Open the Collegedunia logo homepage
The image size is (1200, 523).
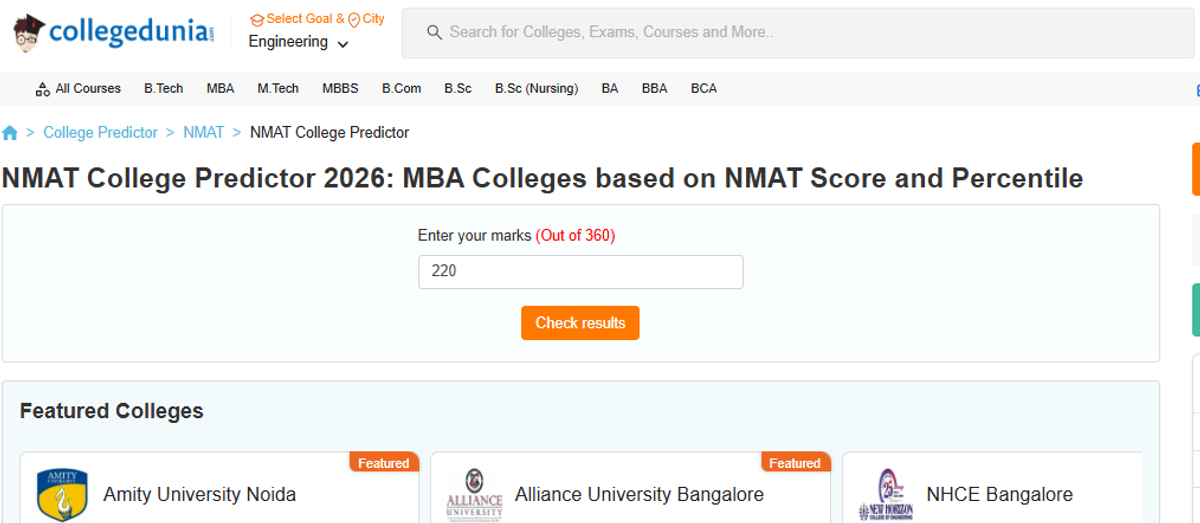(113, 33)
